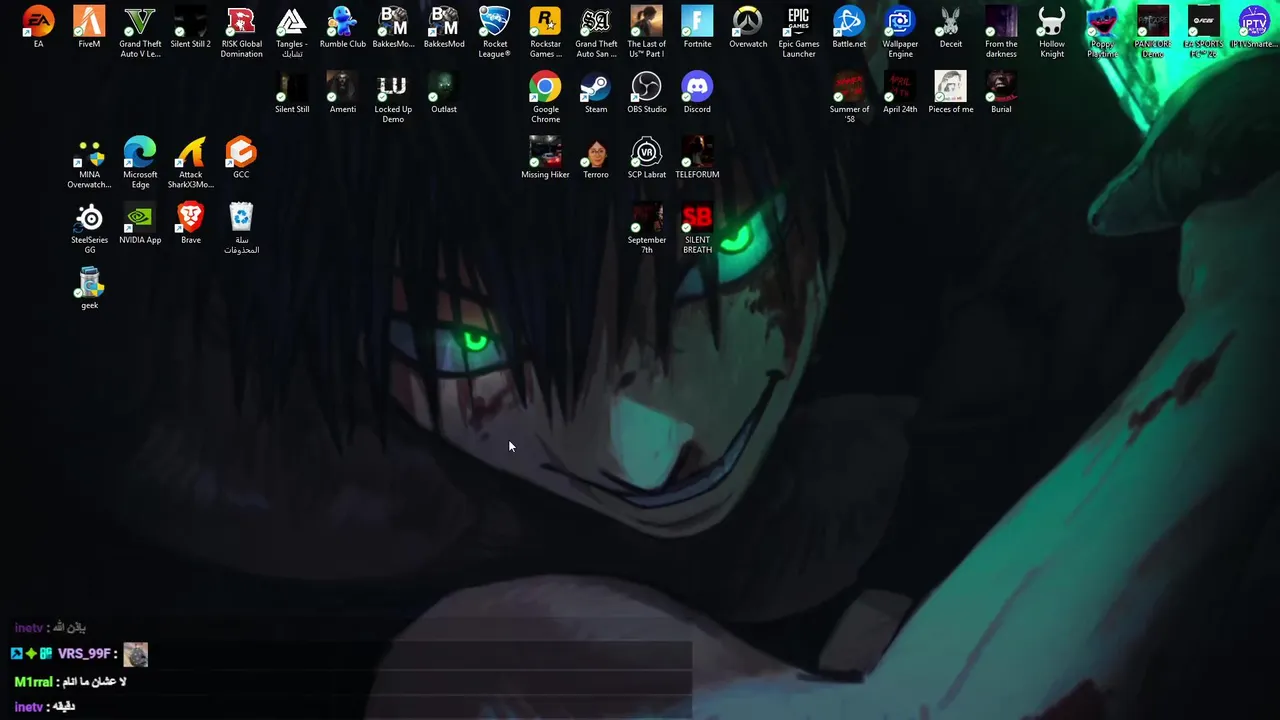The image size is (1280, 720).
Task: Open IPTV Smarters icon
Action: click(x=1254, y=22)
